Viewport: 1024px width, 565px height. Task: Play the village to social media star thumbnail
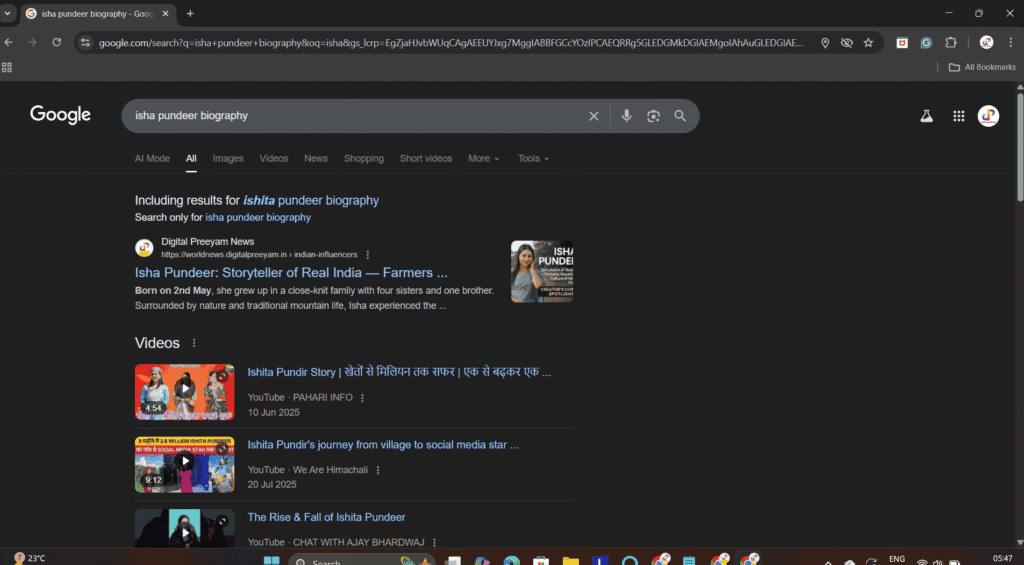185,464
